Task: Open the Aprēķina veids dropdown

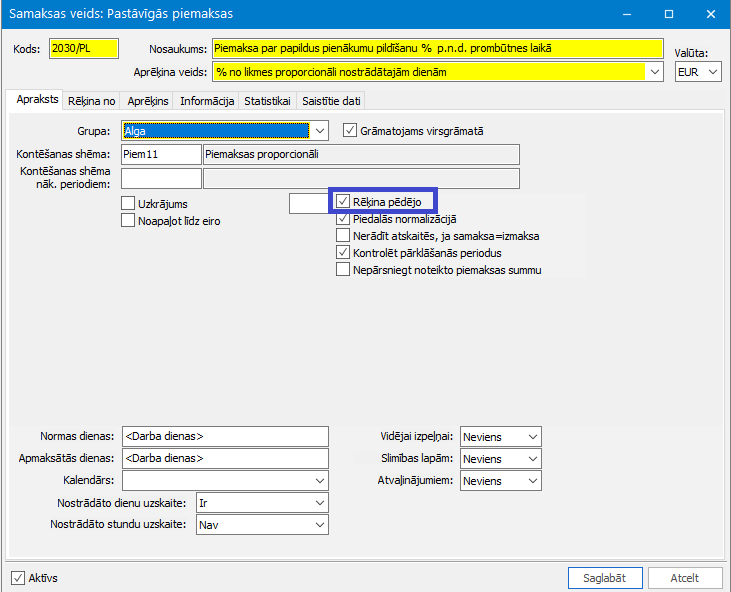Action: [x=655, y=72]
